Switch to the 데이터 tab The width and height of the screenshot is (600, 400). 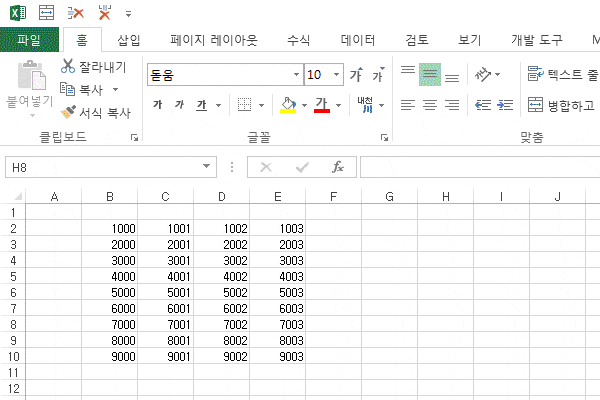tap(358, 40)
